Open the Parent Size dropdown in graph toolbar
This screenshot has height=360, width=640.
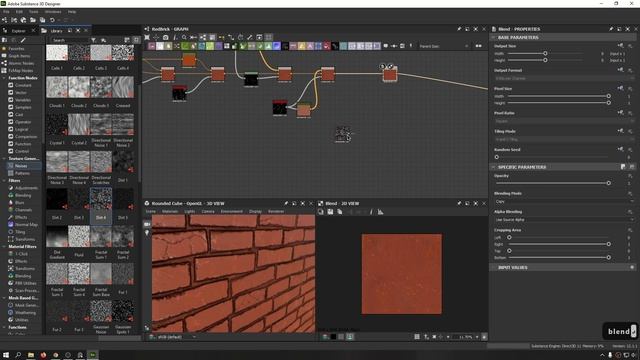coord(443,46)
